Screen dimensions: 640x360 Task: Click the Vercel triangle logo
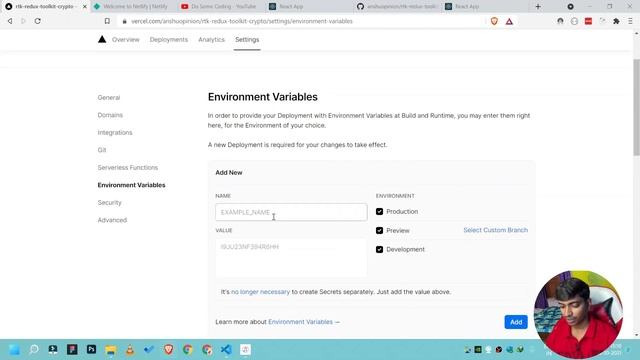pyautogui.click(x=102, y=39)
